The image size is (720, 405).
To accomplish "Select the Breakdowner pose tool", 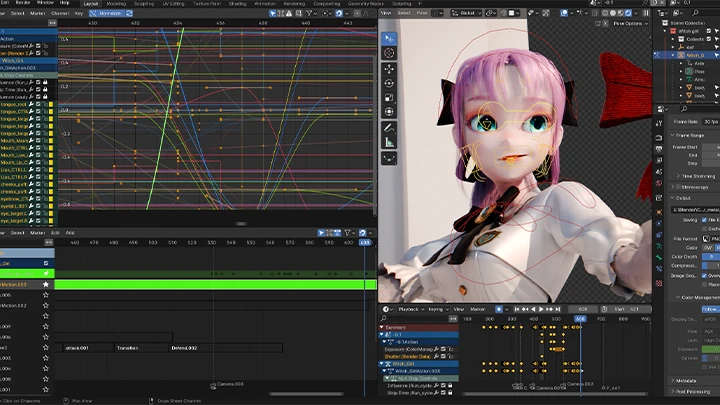I will (389, 158).
